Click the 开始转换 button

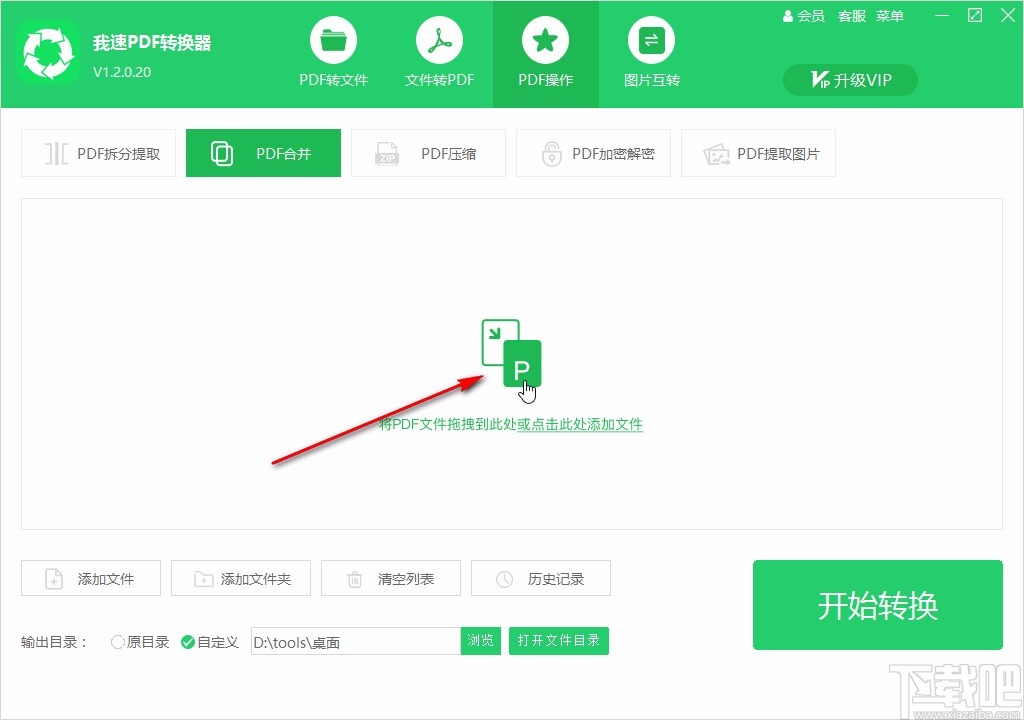pyautogui.click(x=877, y=604)
